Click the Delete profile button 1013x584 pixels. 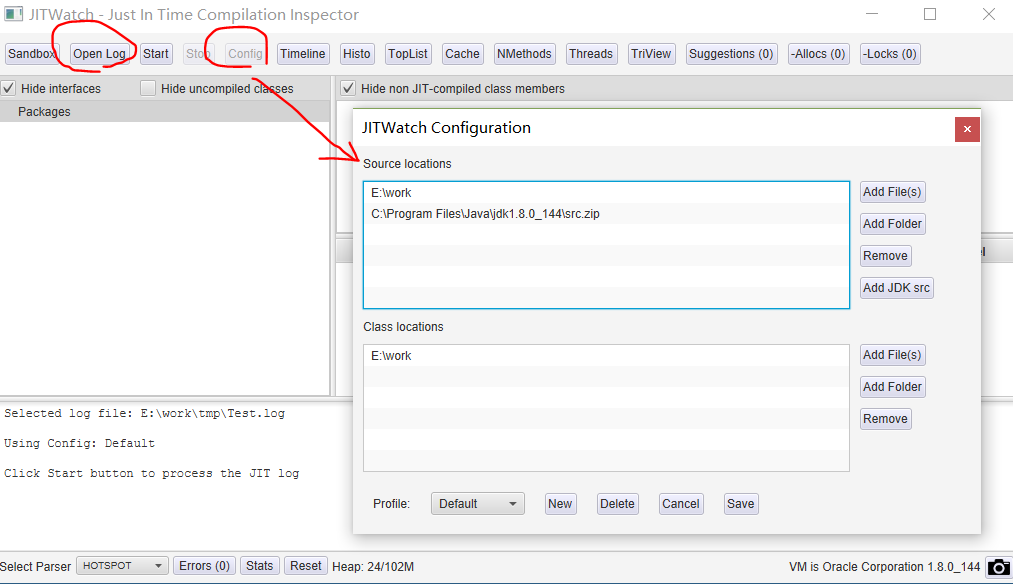617,504
